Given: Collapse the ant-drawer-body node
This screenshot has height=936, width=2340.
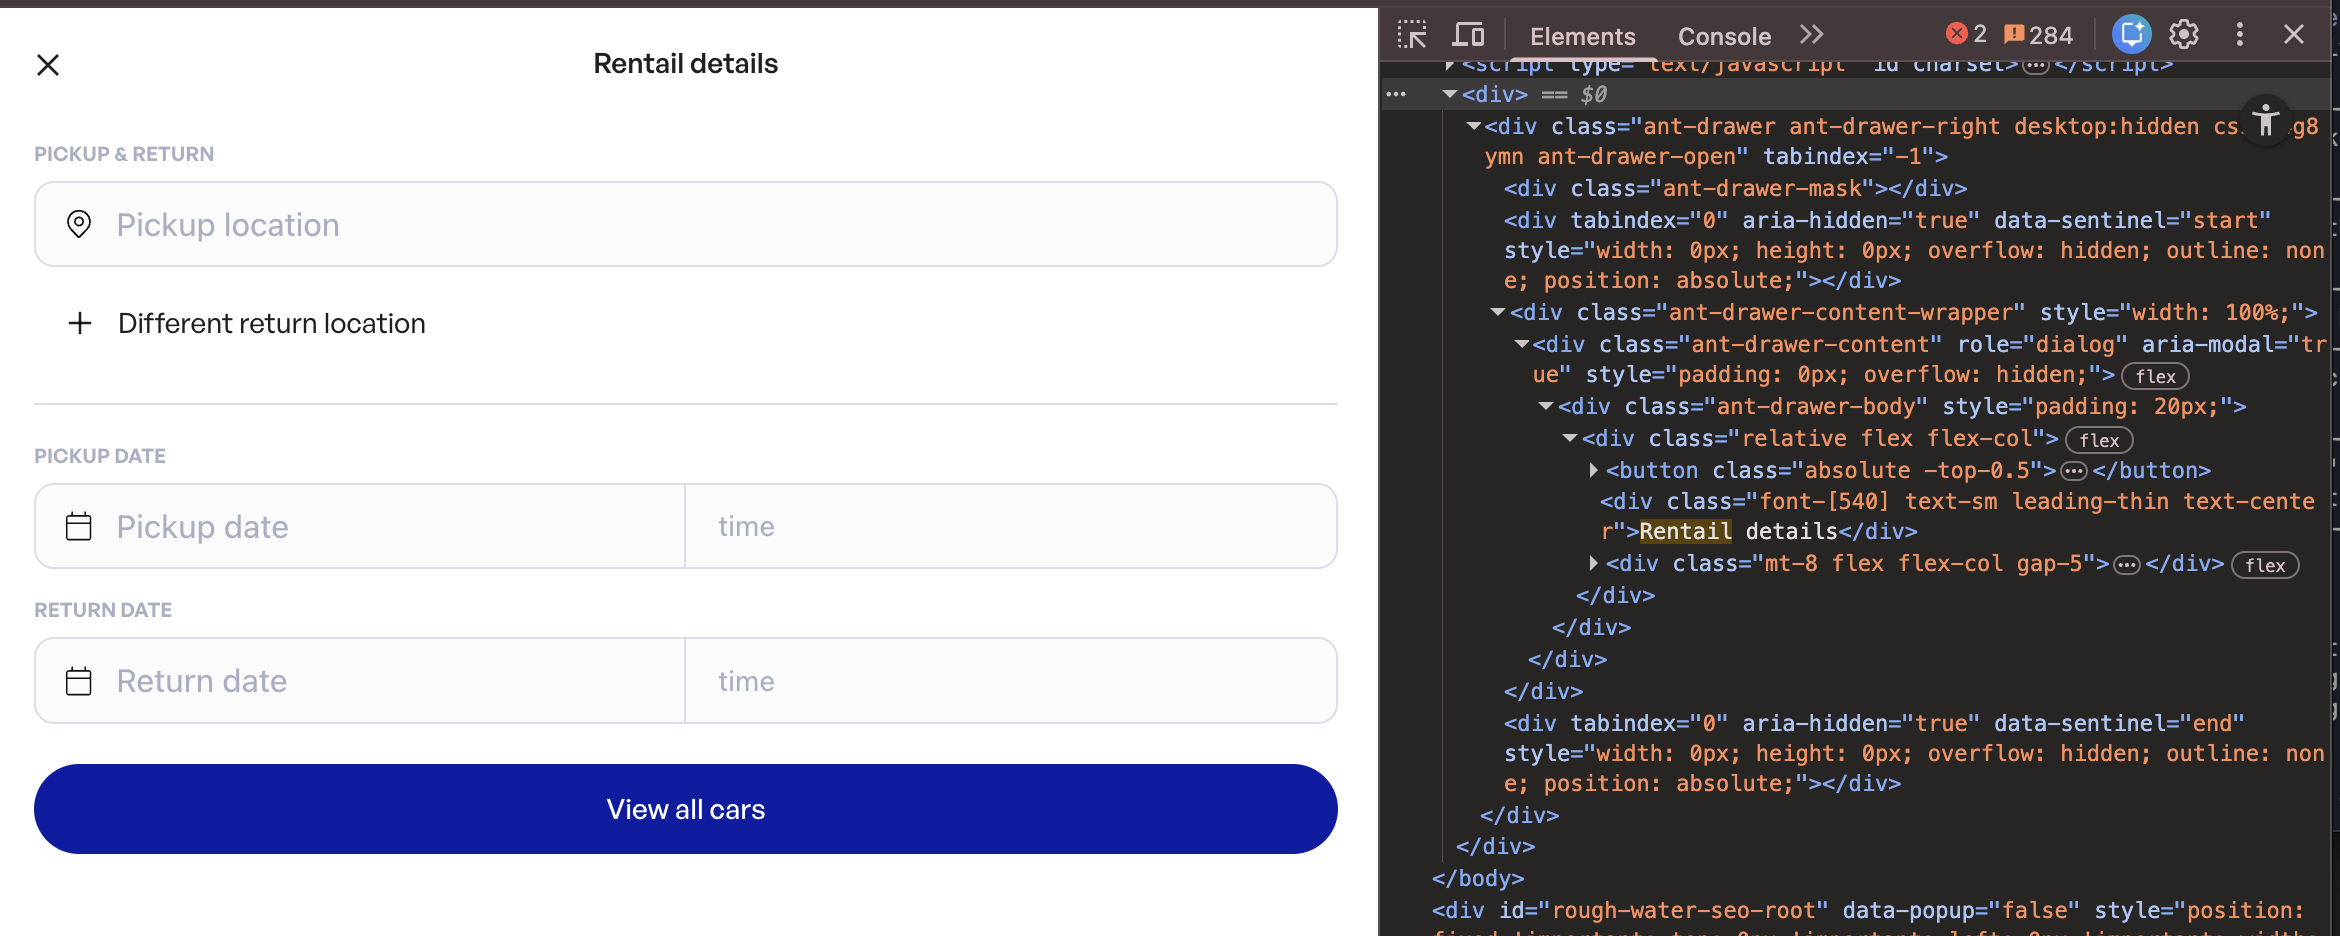Looking at the screenshot, I should (x=1546, y=406).
